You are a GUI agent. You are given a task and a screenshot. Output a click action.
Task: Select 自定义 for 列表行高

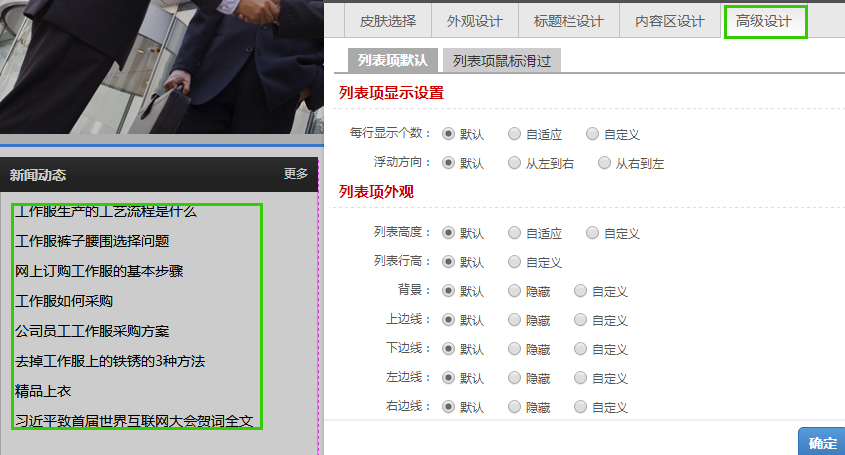click(515, 262)
